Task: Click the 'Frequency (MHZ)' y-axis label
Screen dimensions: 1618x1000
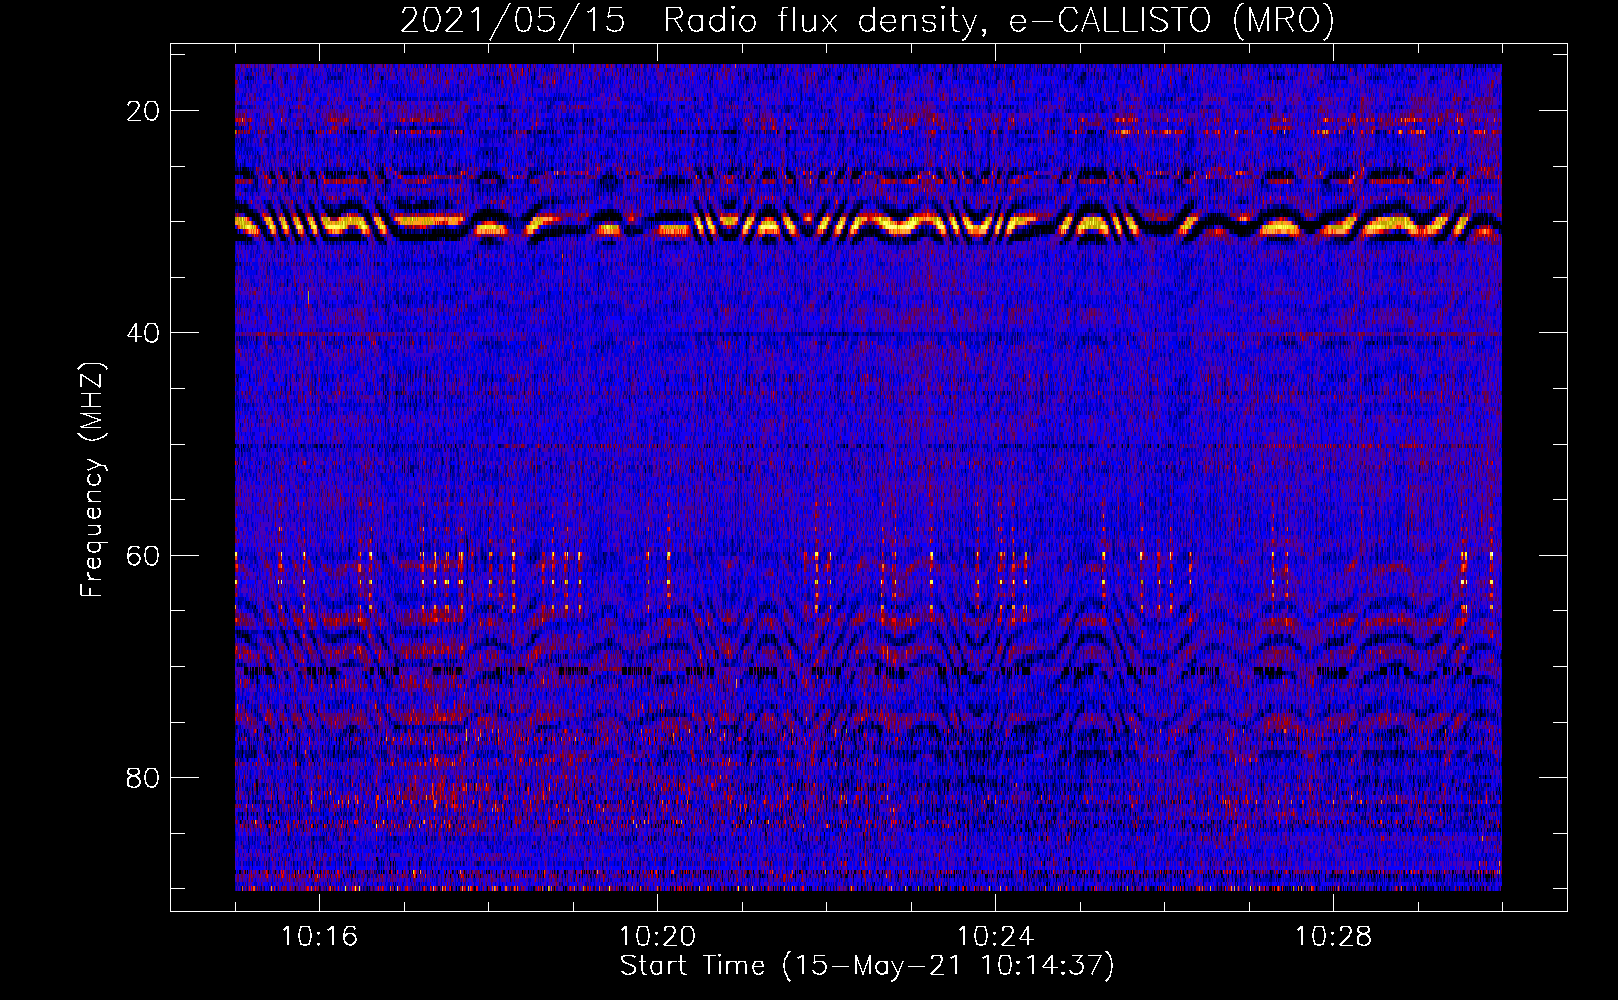Action: [x=92, y=480]
